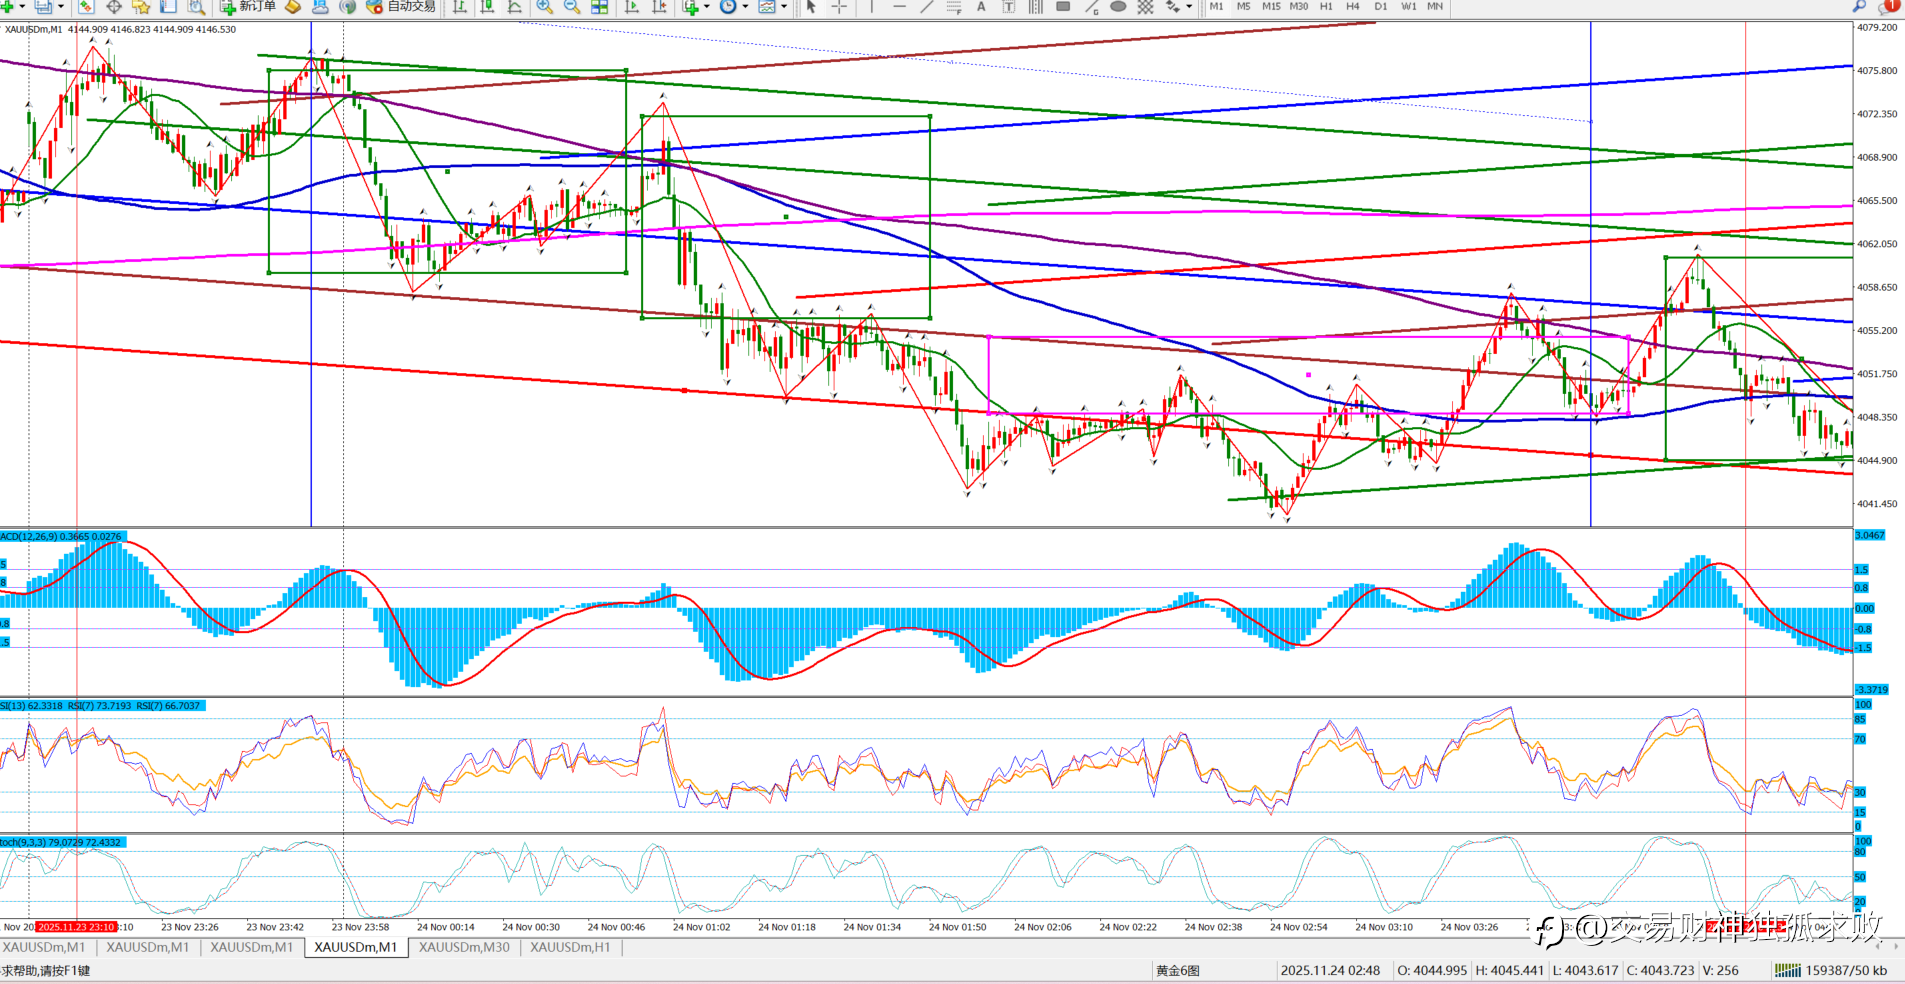Click the 2025.11.24 02:48 status bar date

coord(1330,970)
